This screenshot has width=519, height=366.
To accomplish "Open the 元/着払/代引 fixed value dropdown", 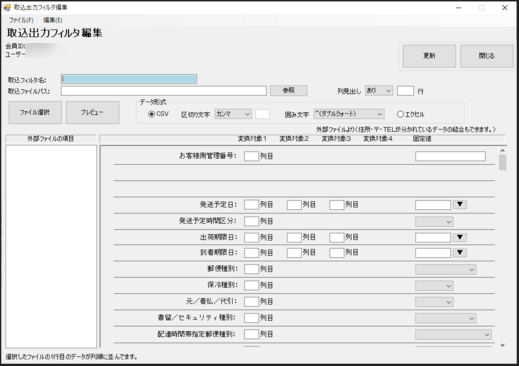I will [434, 302].
